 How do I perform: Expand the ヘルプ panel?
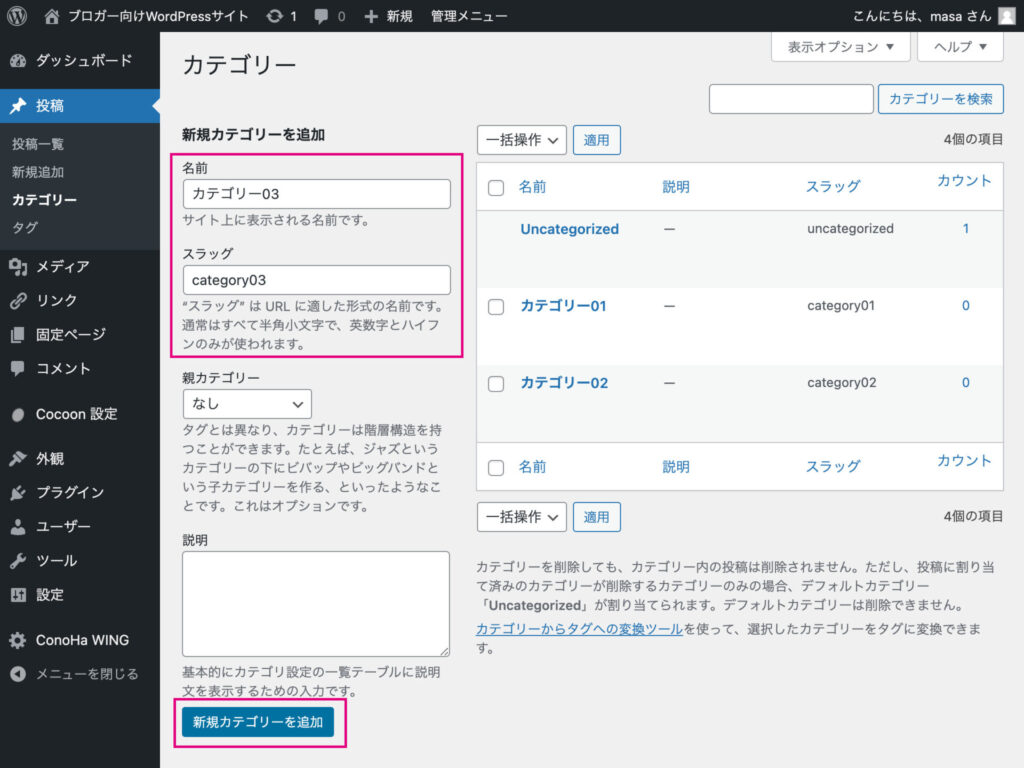(960, 47)
